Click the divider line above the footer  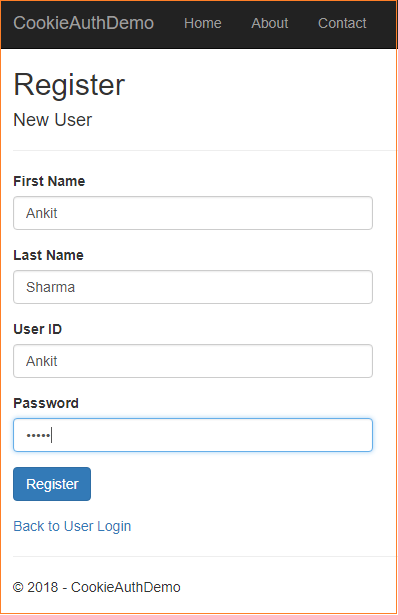coord(205,557)
